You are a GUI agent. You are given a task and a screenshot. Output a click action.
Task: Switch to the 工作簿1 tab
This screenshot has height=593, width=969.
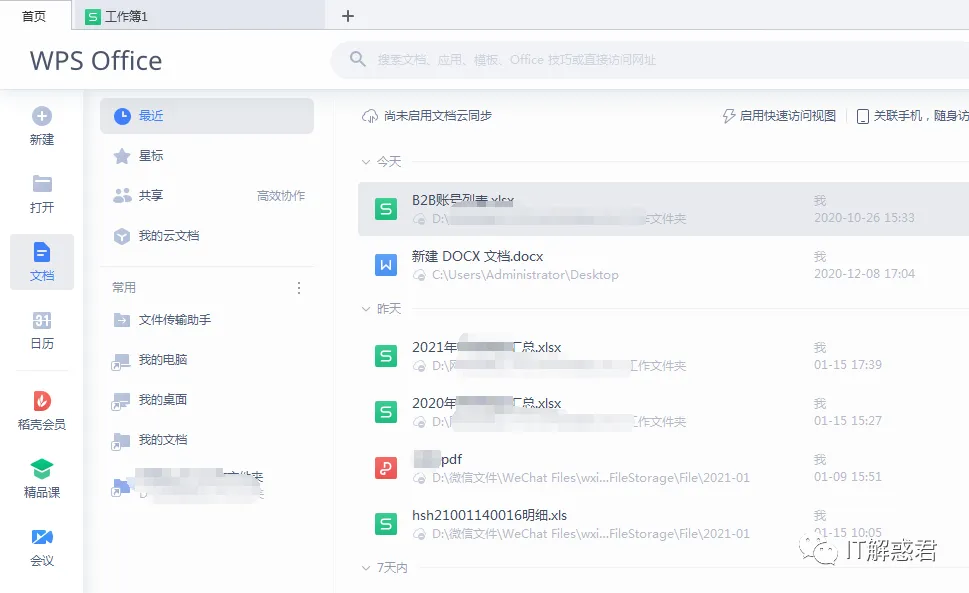click(x=199, y=16)
